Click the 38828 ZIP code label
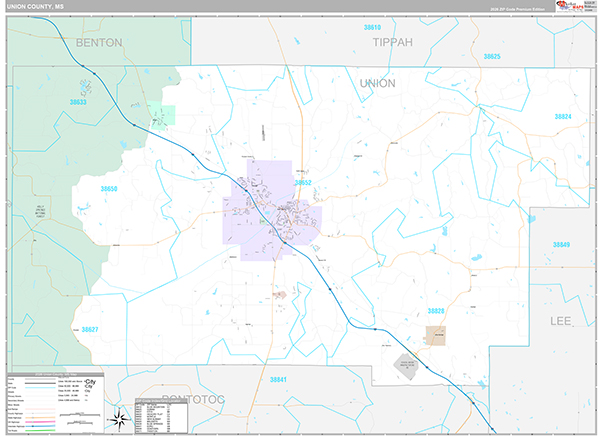Viewport: 600px width, 436px height. pos(435,312)
